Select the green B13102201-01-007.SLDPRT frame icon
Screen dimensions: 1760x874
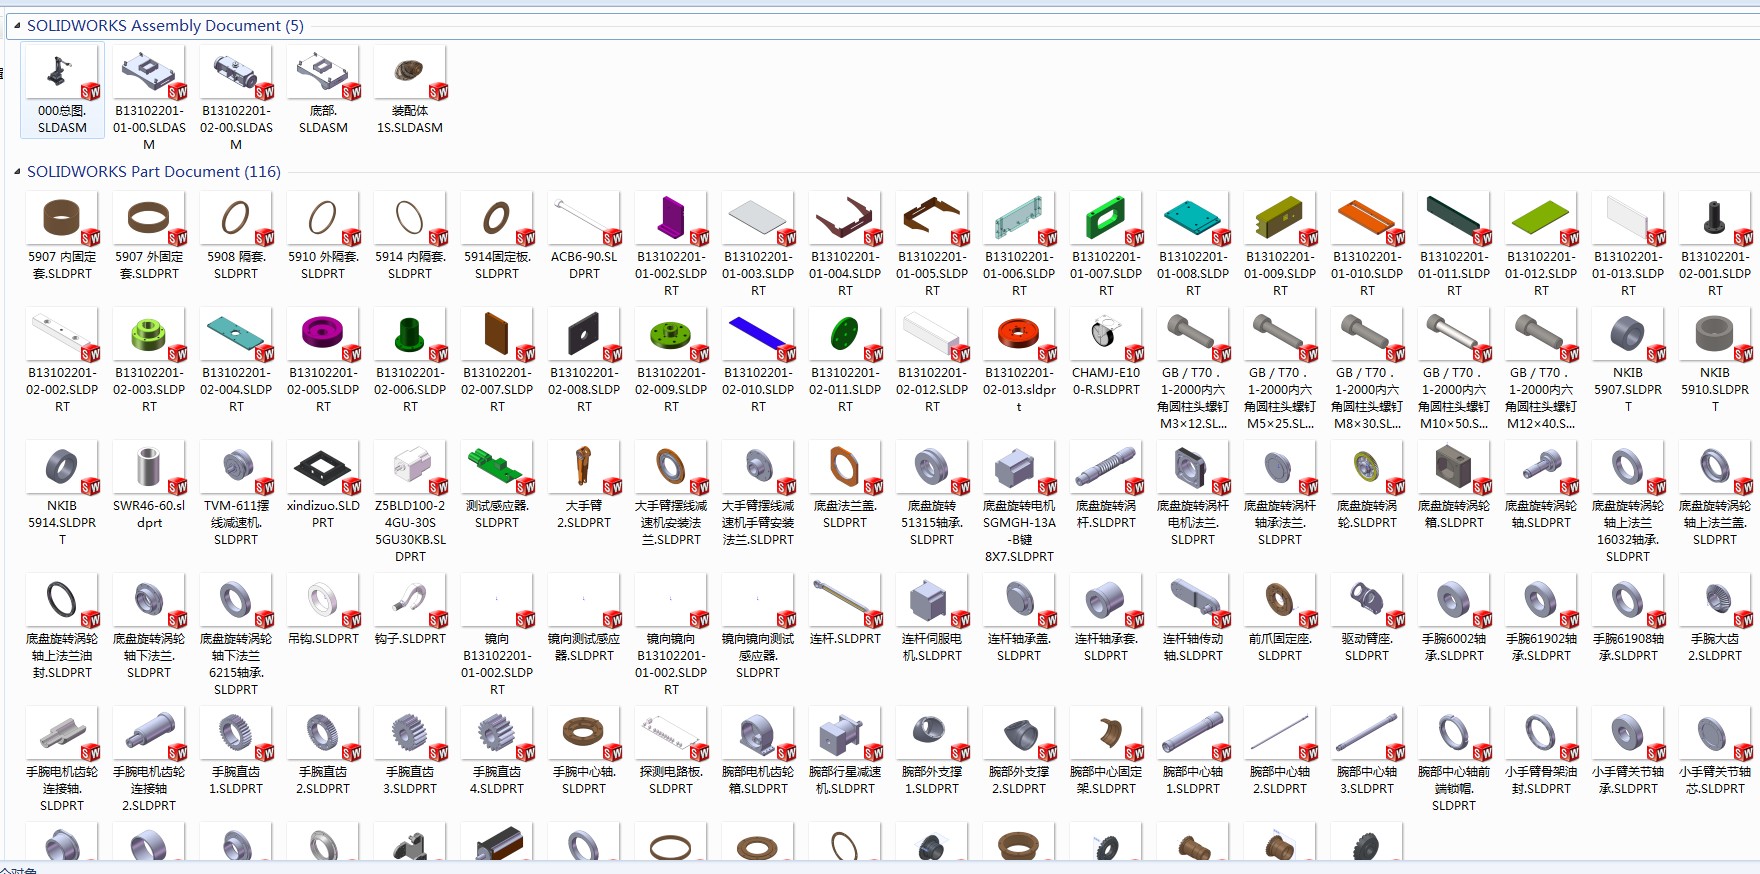click(1106, 218)
